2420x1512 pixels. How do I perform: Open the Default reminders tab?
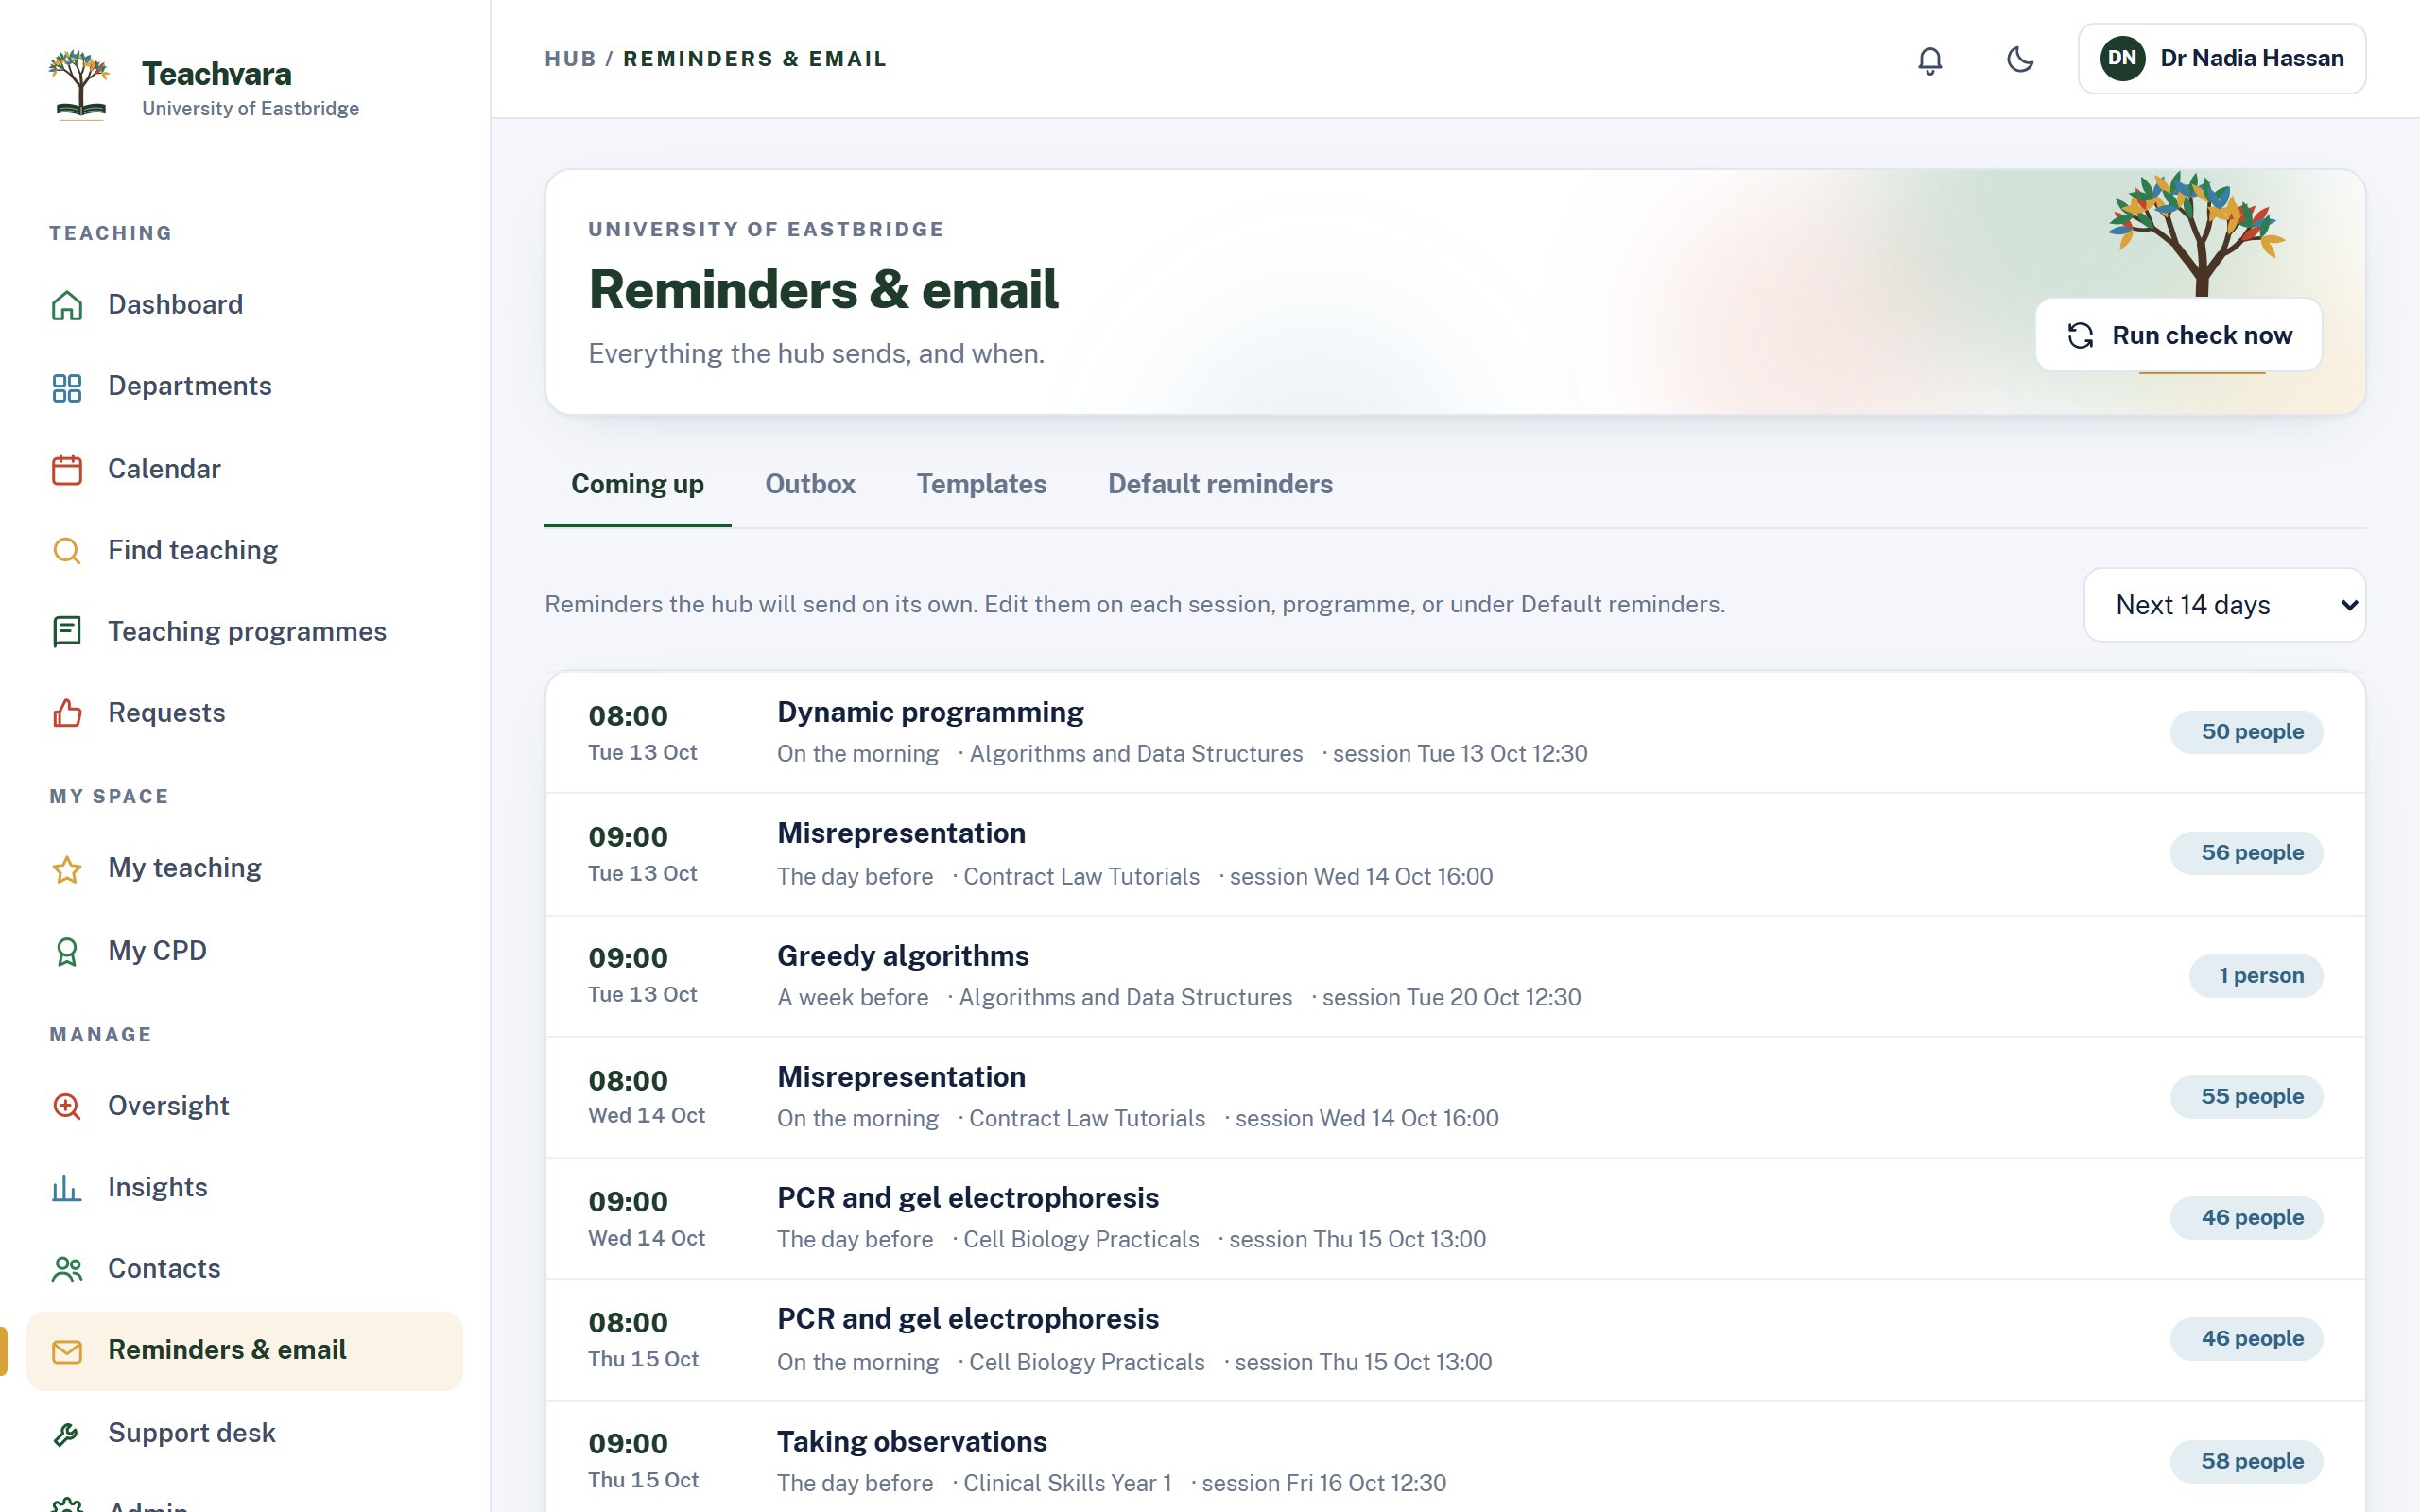pyautogui.click(x=1220, y=484)
